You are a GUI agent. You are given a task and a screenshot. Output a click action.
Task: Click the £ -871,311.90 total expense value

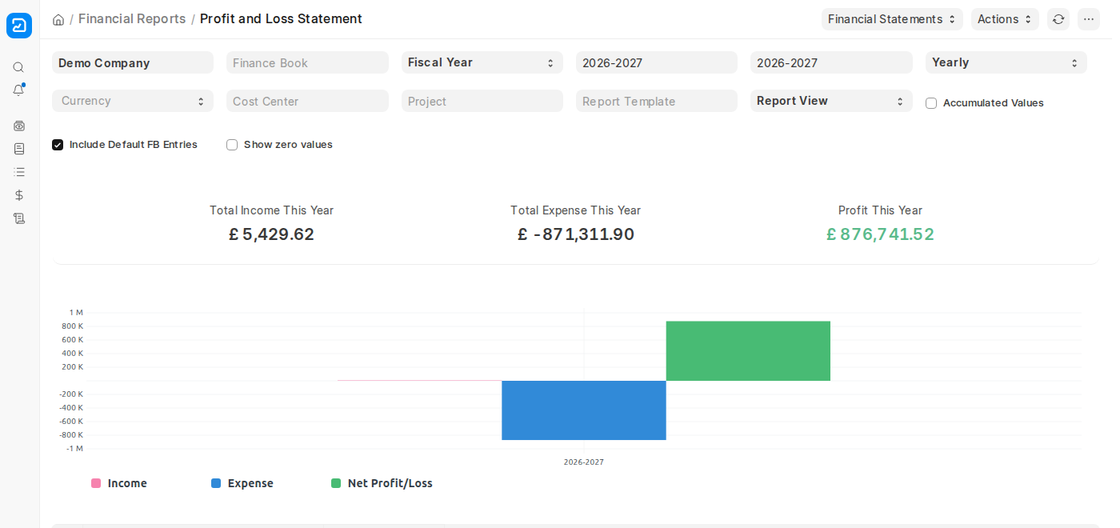tap(576, 234)
